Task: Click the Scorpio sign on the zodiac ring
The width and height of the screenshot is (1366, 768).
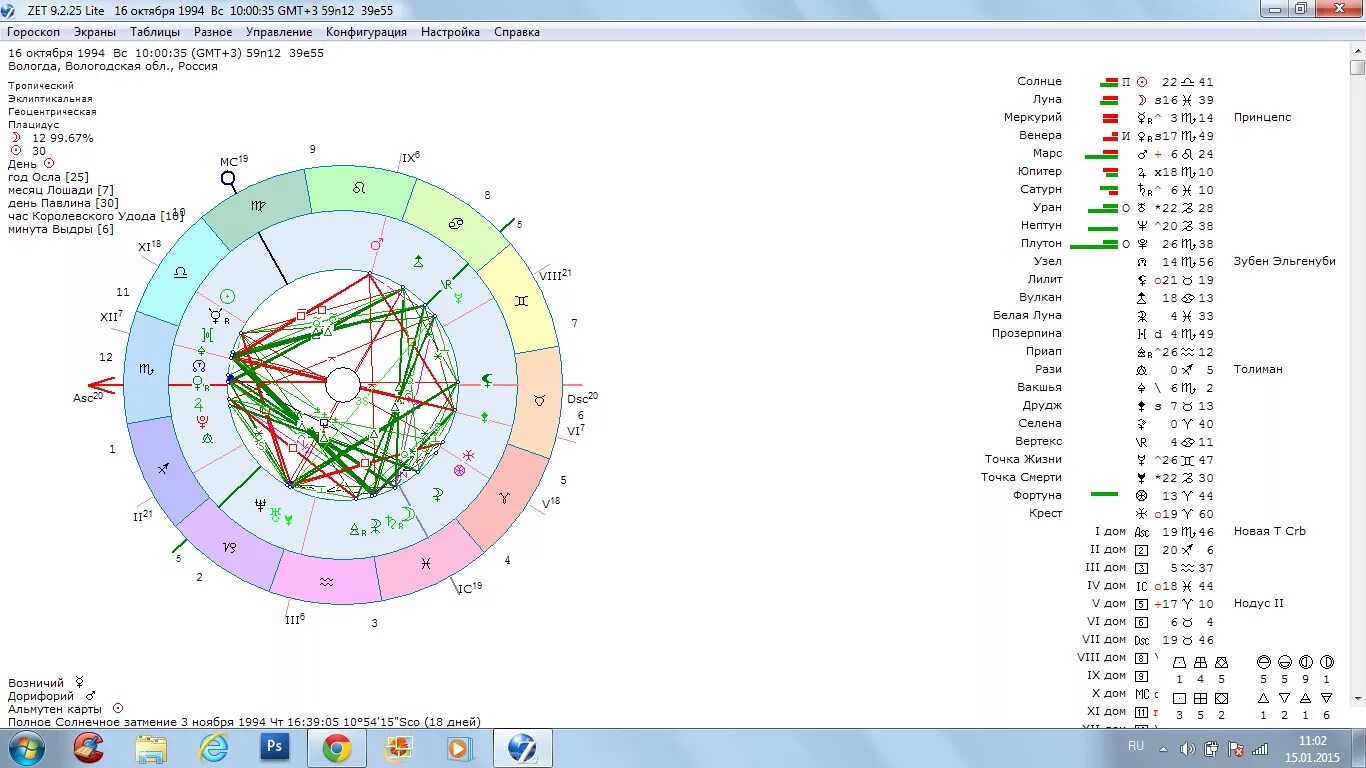Action: [x=146, y=369]
